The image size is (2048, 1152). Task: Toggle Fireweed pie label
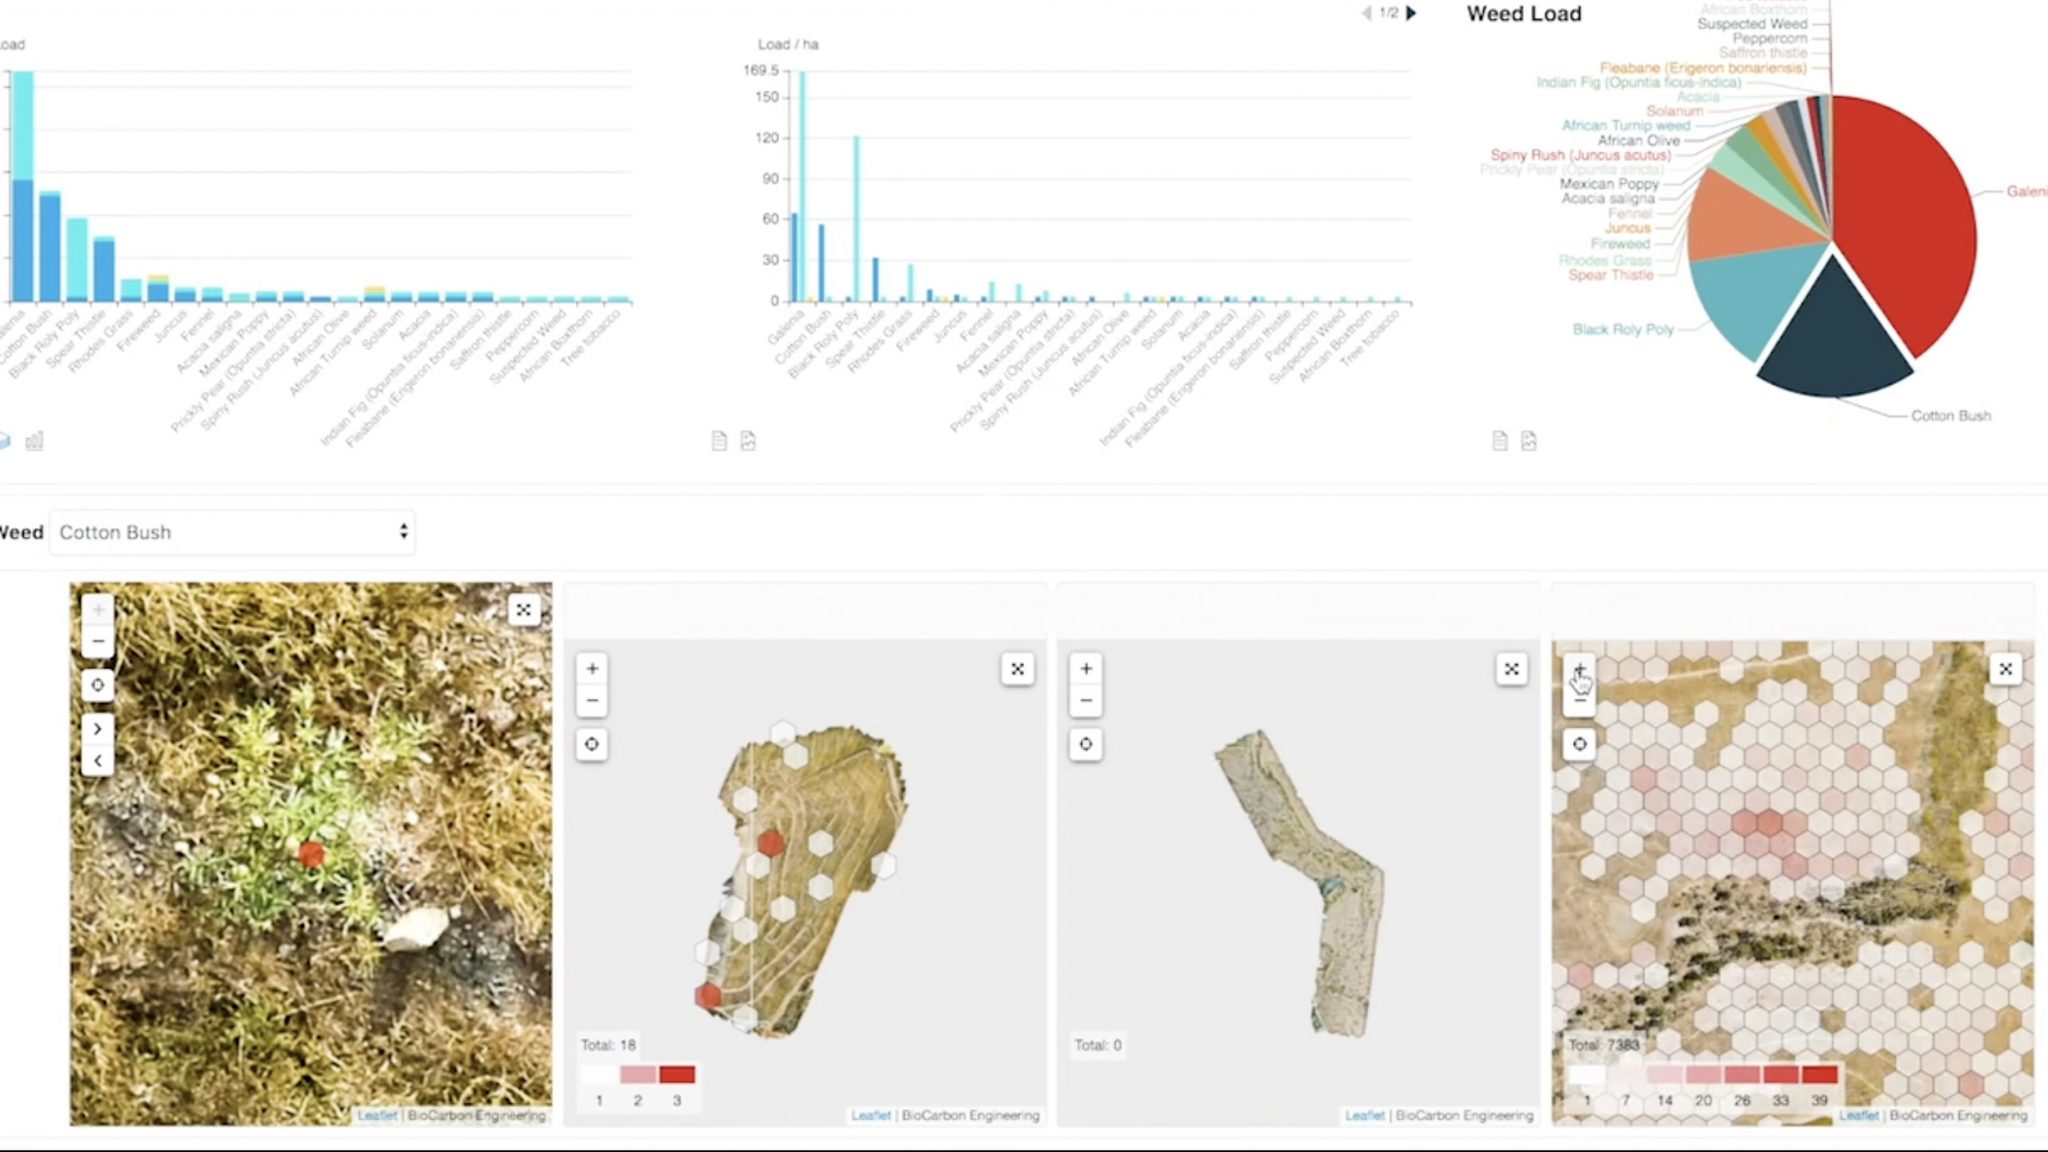1621,244
